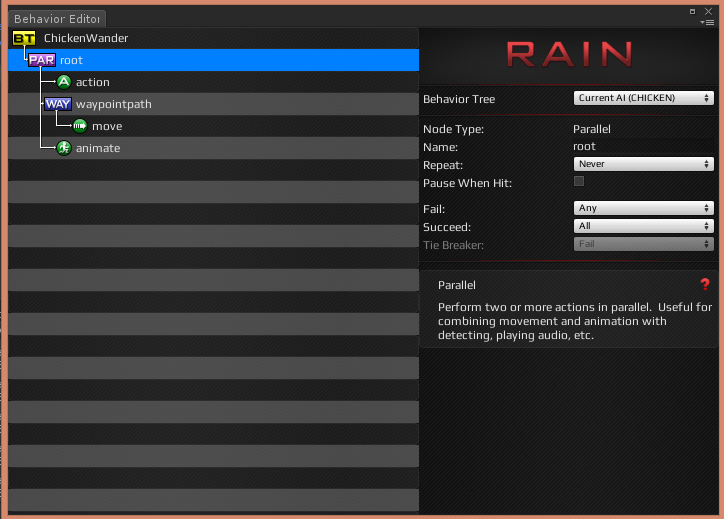Open the panel options menu icon
Screen dimensions: 724x519
tap(707, 22)
